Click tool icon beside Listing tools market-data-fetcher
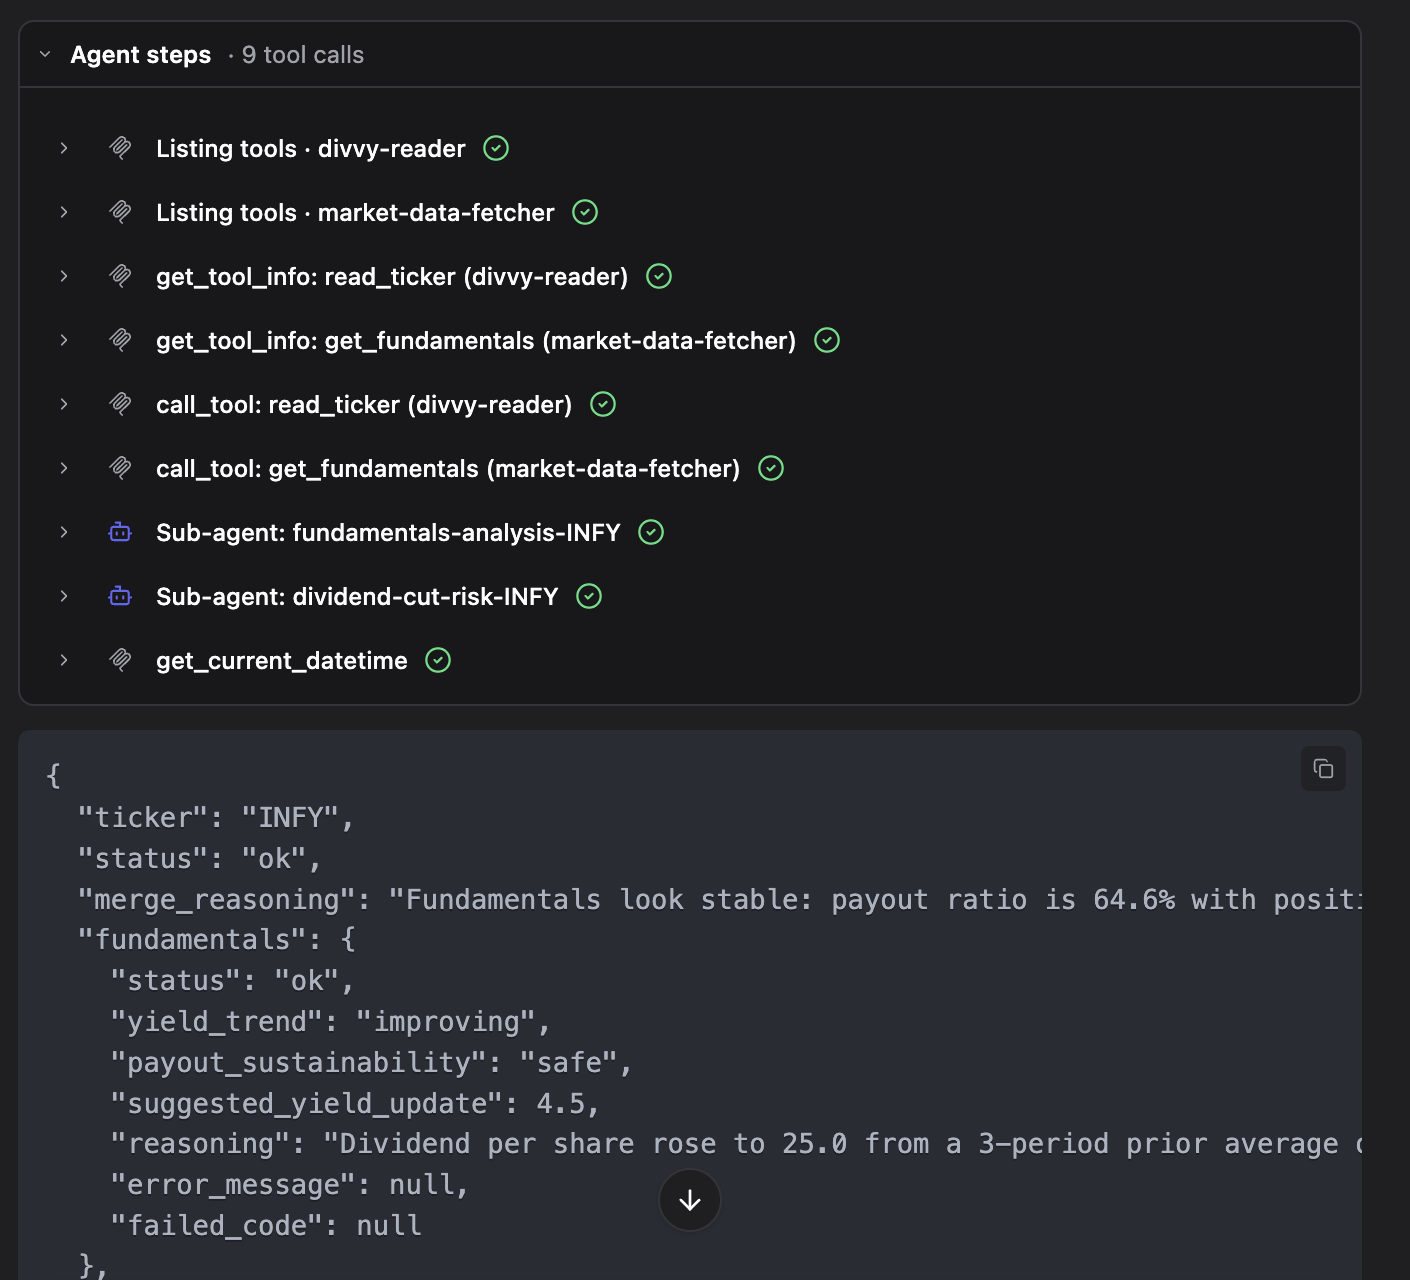This screenshot has width=1410, height=1280. [120, 212]
